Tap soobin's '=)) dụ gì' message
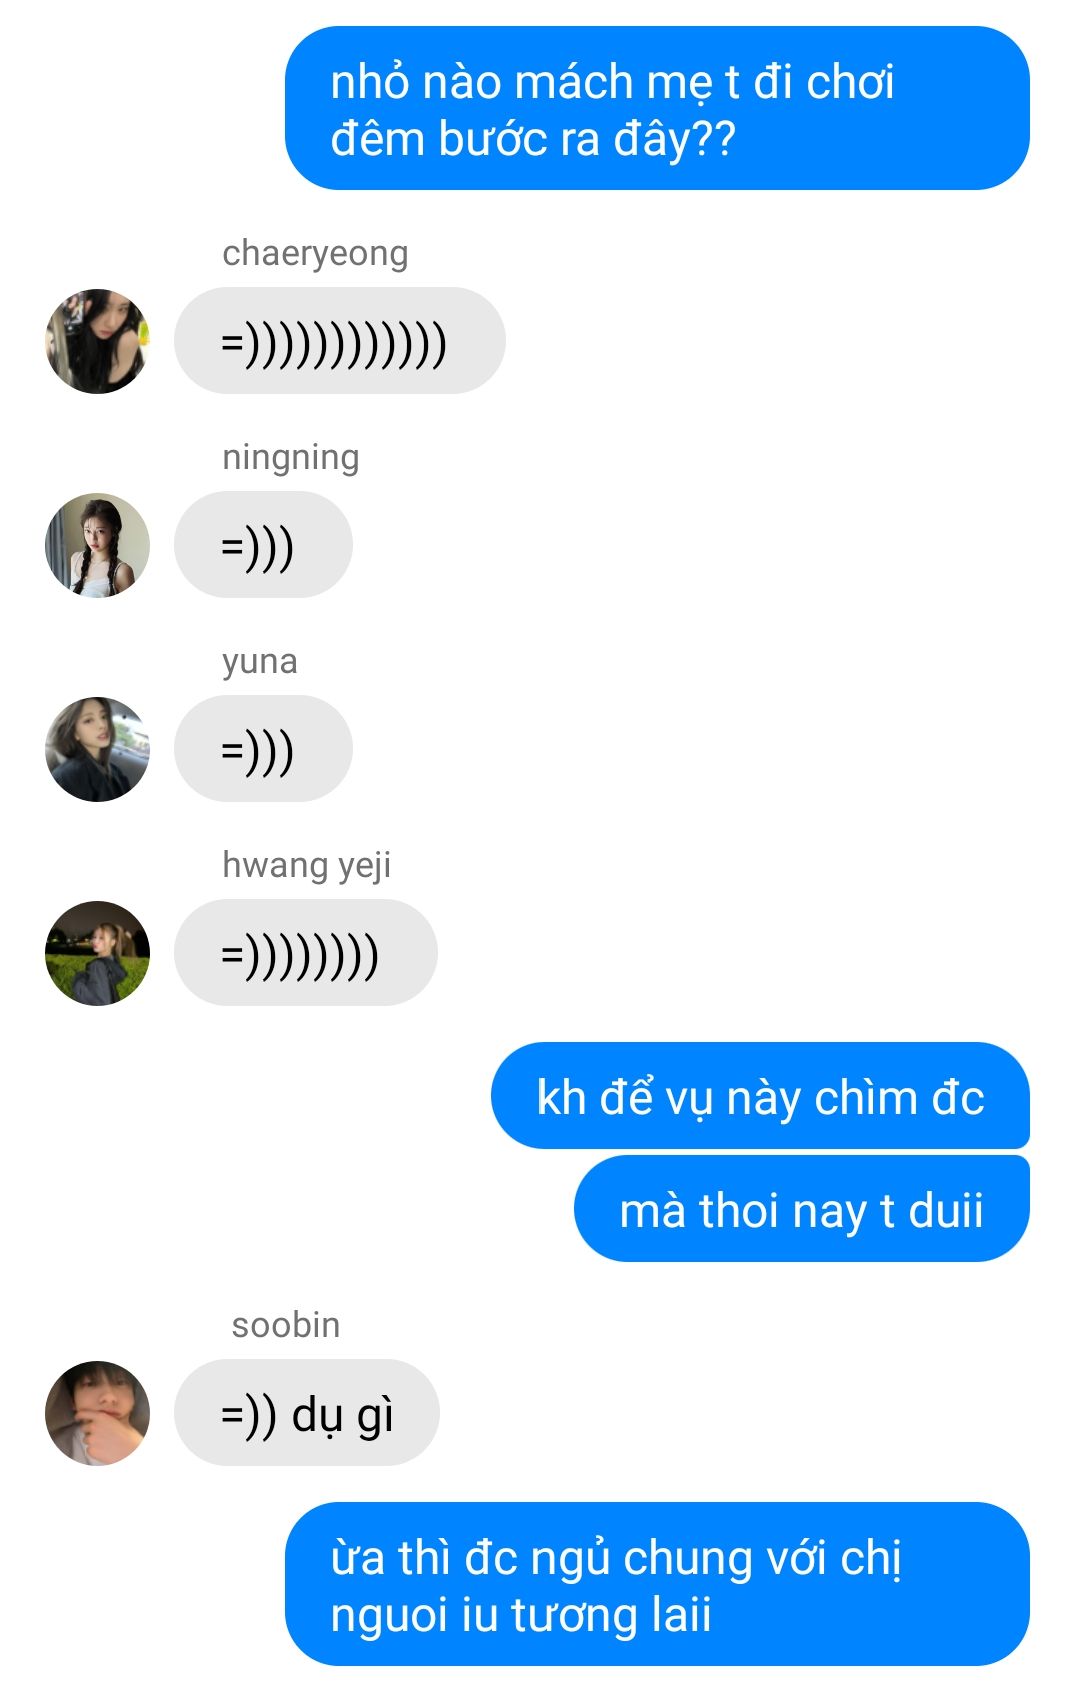Viewport: 1080px width, 1708px height. [x=307, y=1413]
